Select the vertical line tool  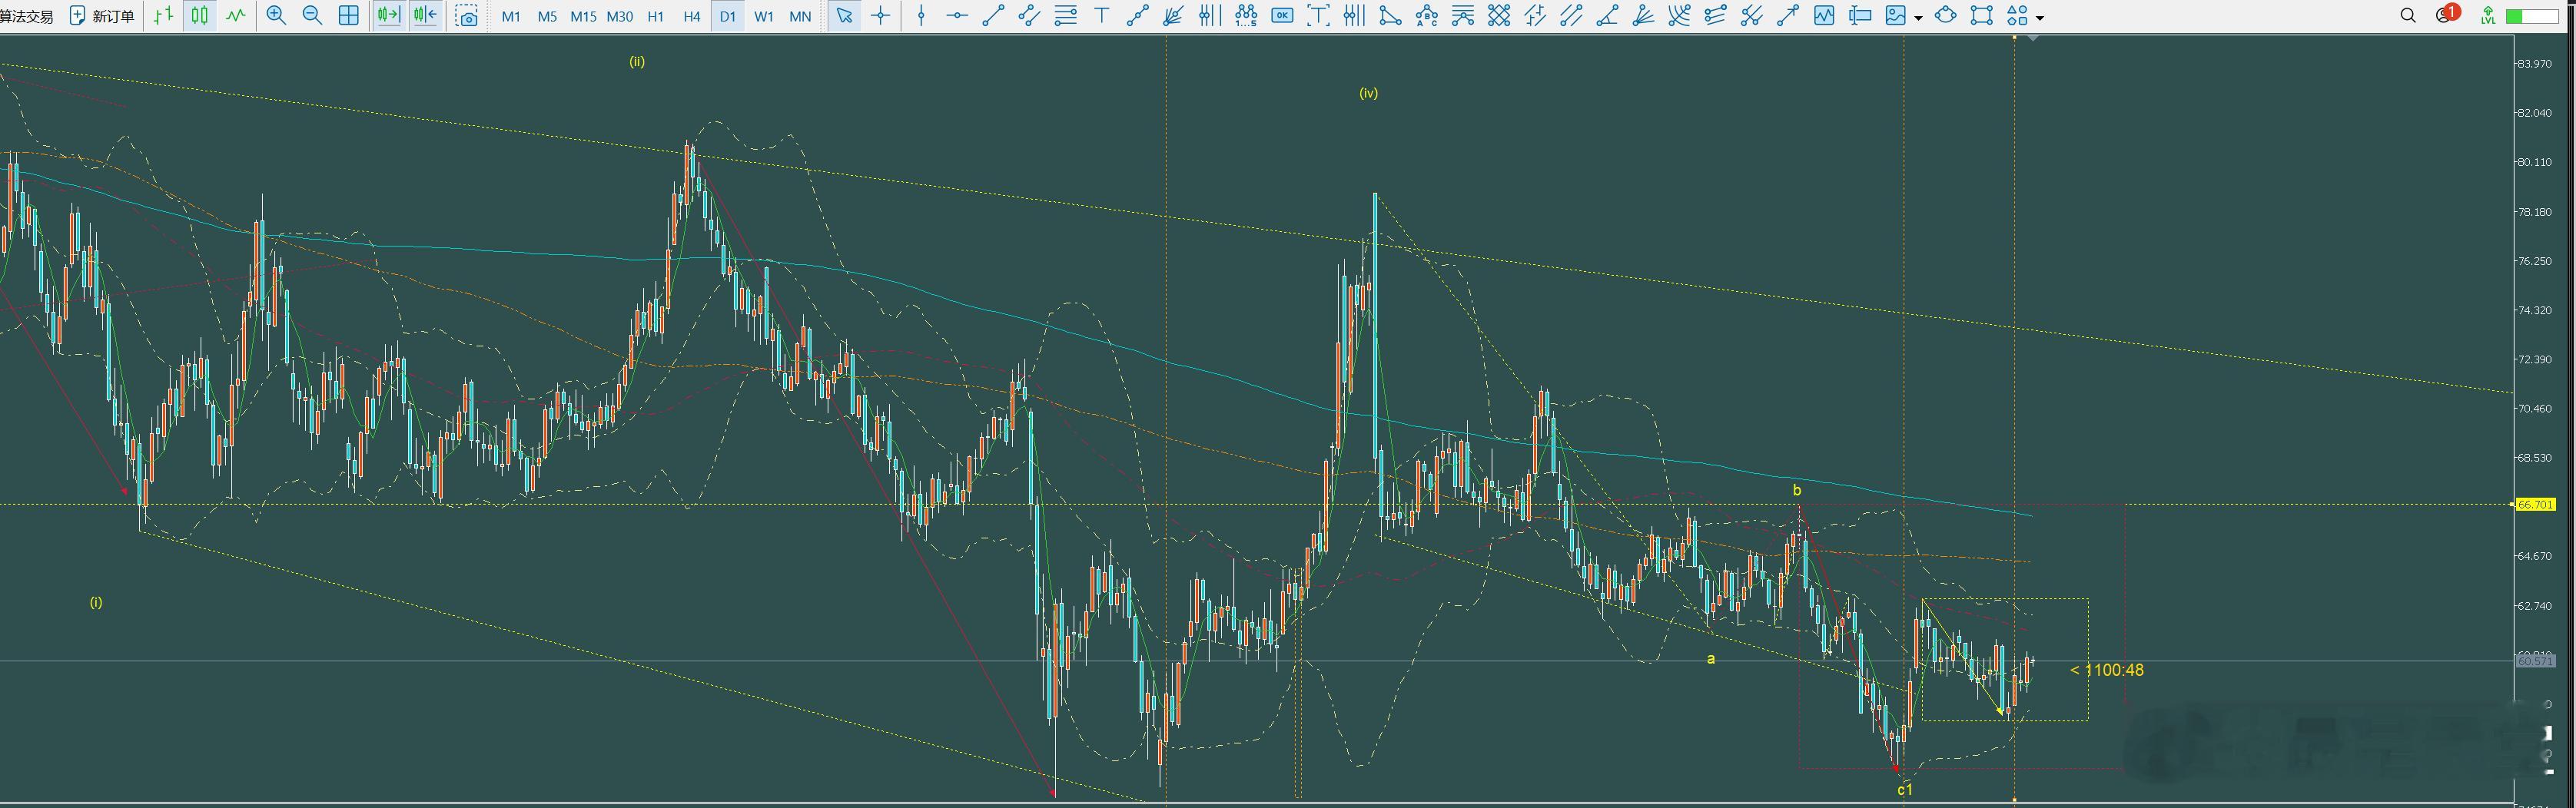click(921, 16)
